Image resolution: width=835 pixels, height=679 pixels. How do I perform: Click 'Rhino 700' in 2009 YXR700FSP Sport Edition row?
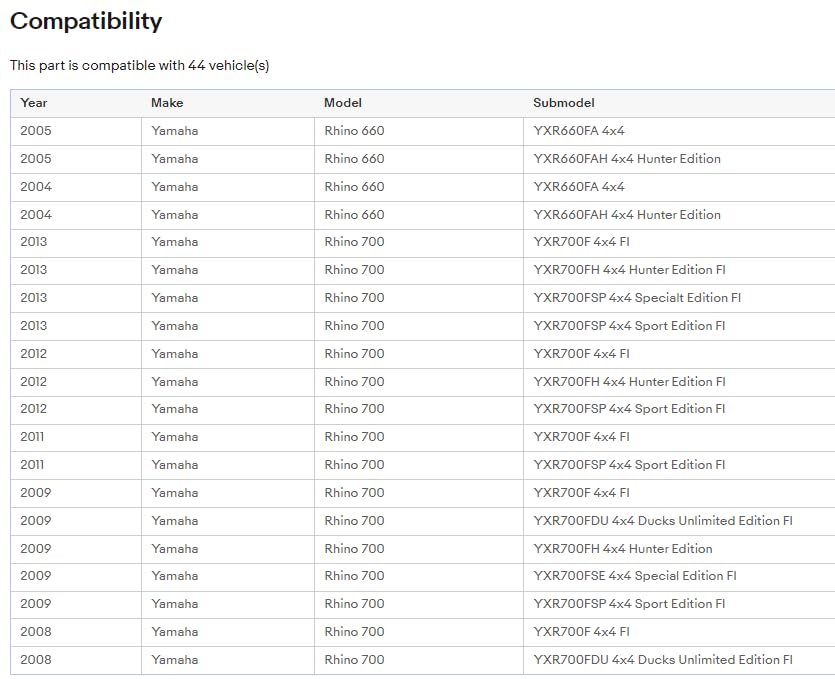(354, 604)
